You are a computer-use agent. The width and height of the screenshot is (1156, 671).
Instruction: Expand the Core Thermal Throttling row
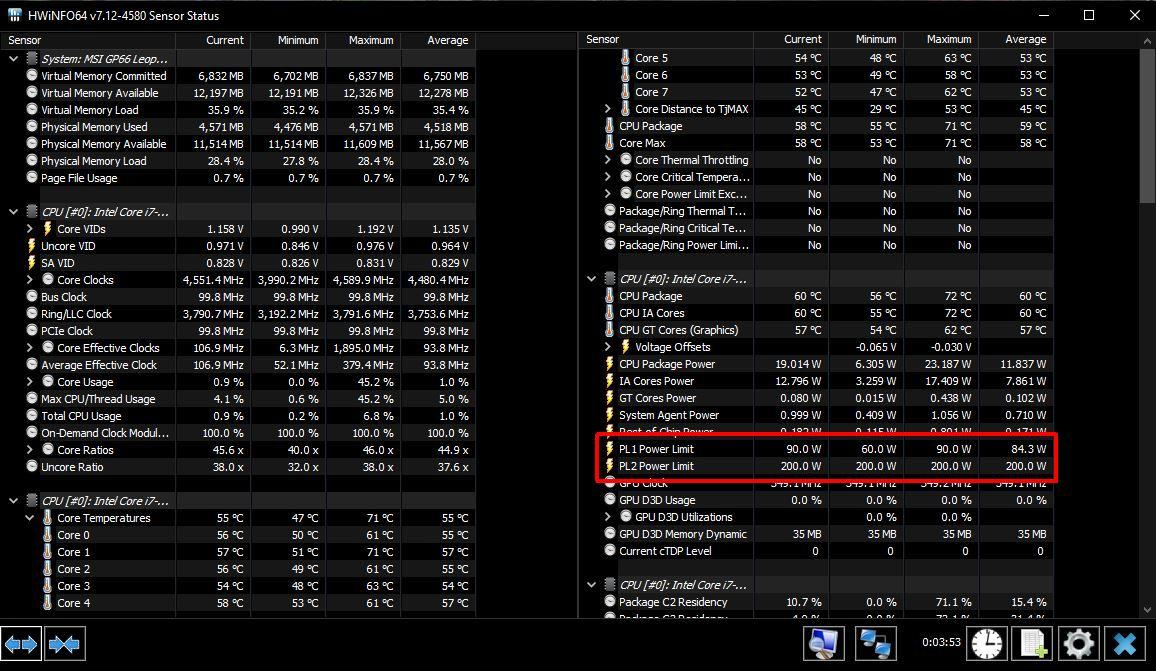(x=607, y=159)
